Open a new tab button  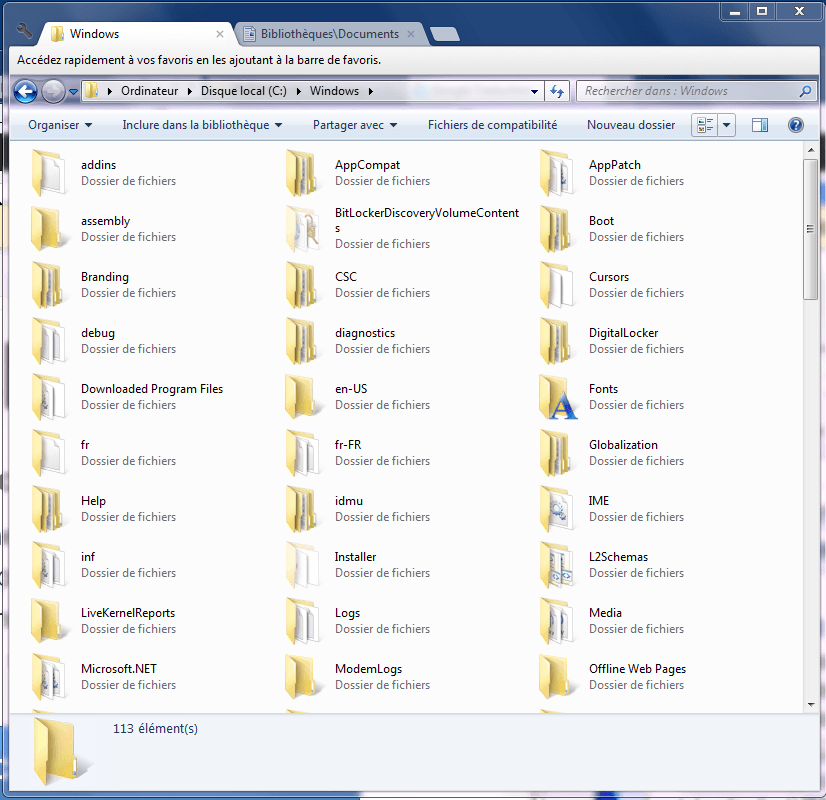(x=445, y=34)
